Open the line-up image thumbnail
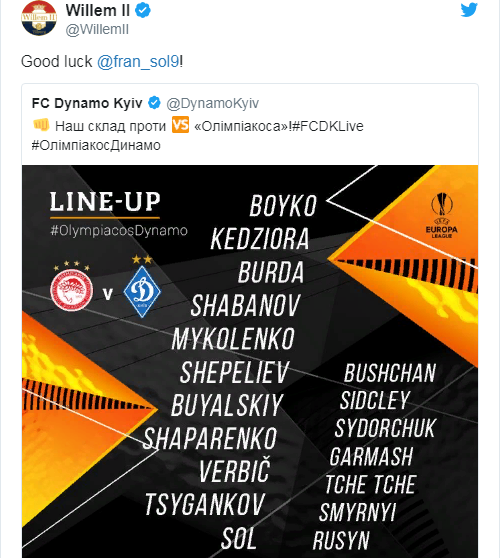 (250, 361)
